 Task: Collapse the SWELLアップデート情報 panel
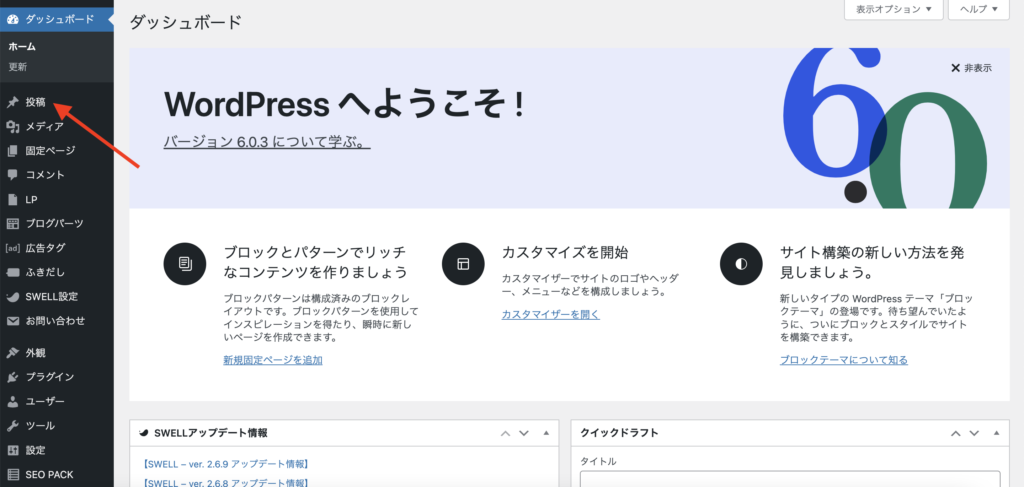click(546, 433)
